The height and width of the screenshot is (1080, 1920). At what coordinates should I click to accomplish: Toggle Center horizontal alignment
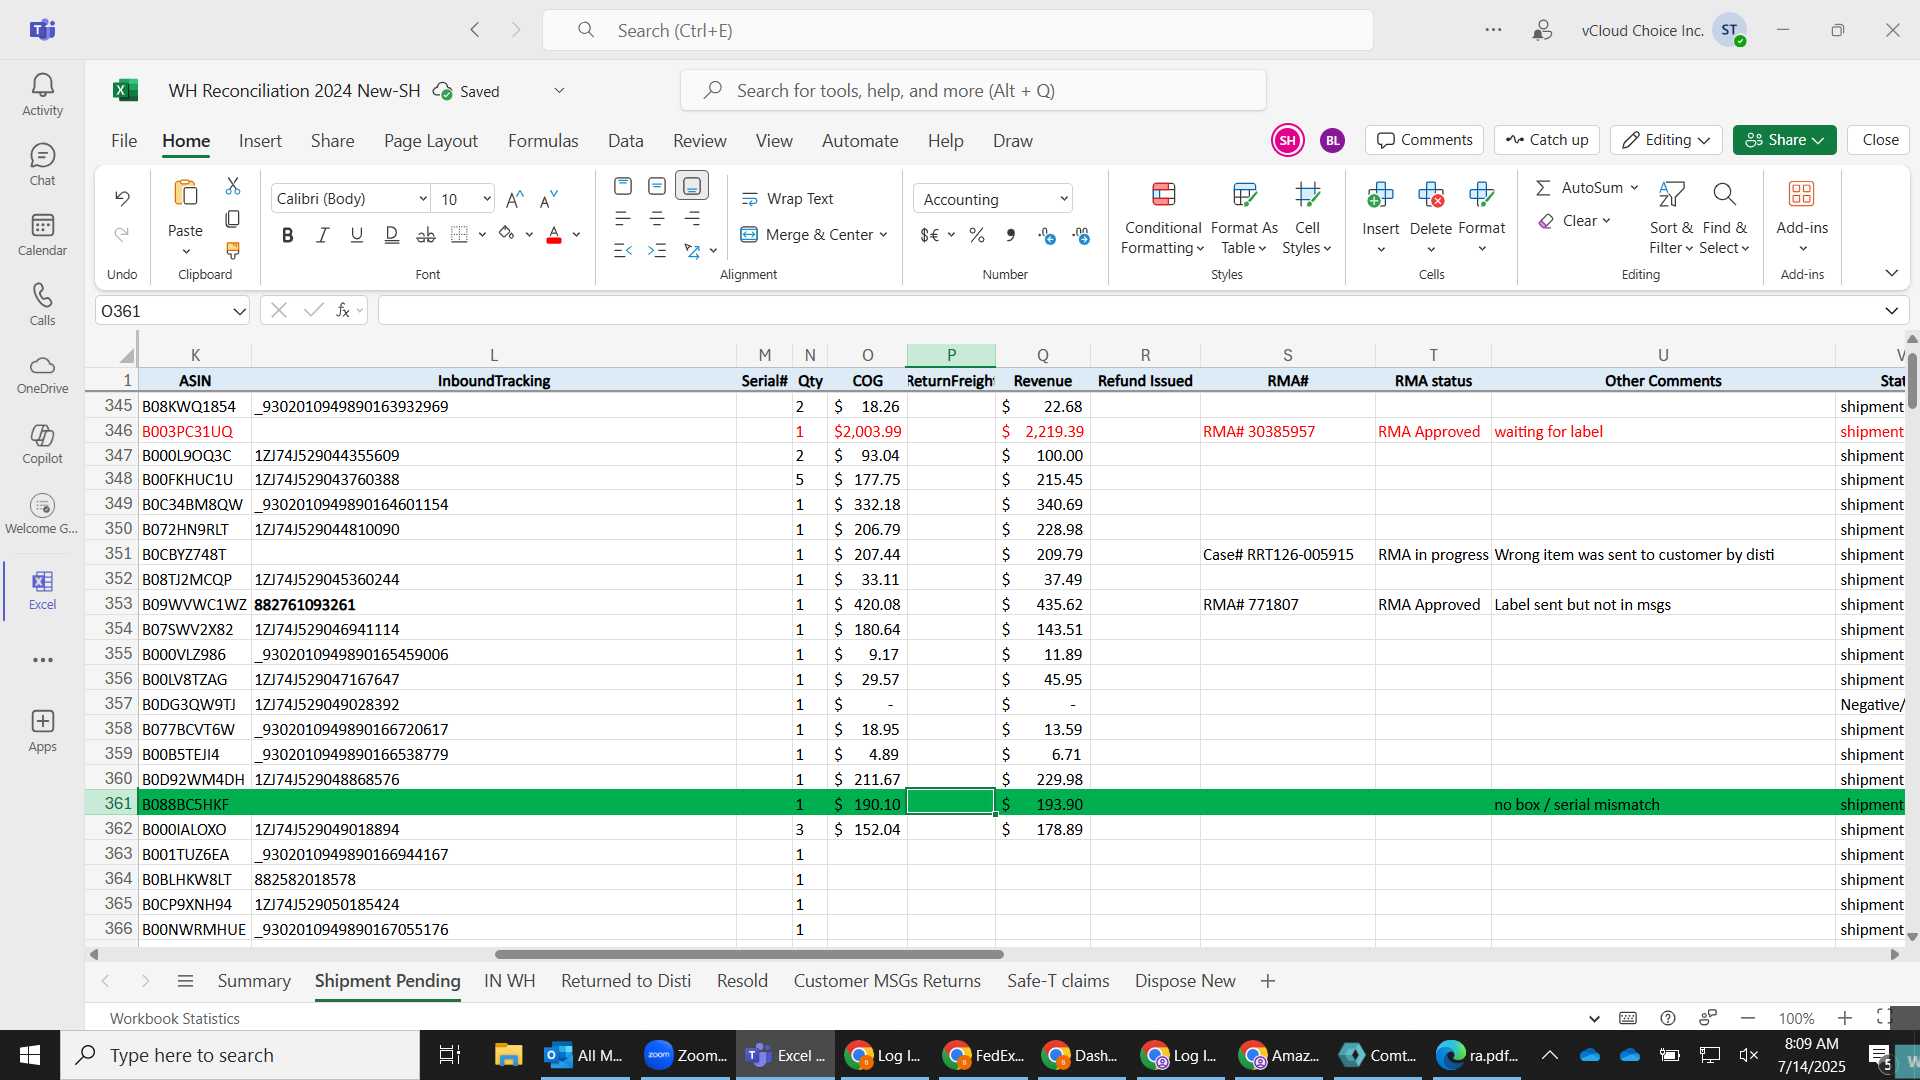coord(657,218)
